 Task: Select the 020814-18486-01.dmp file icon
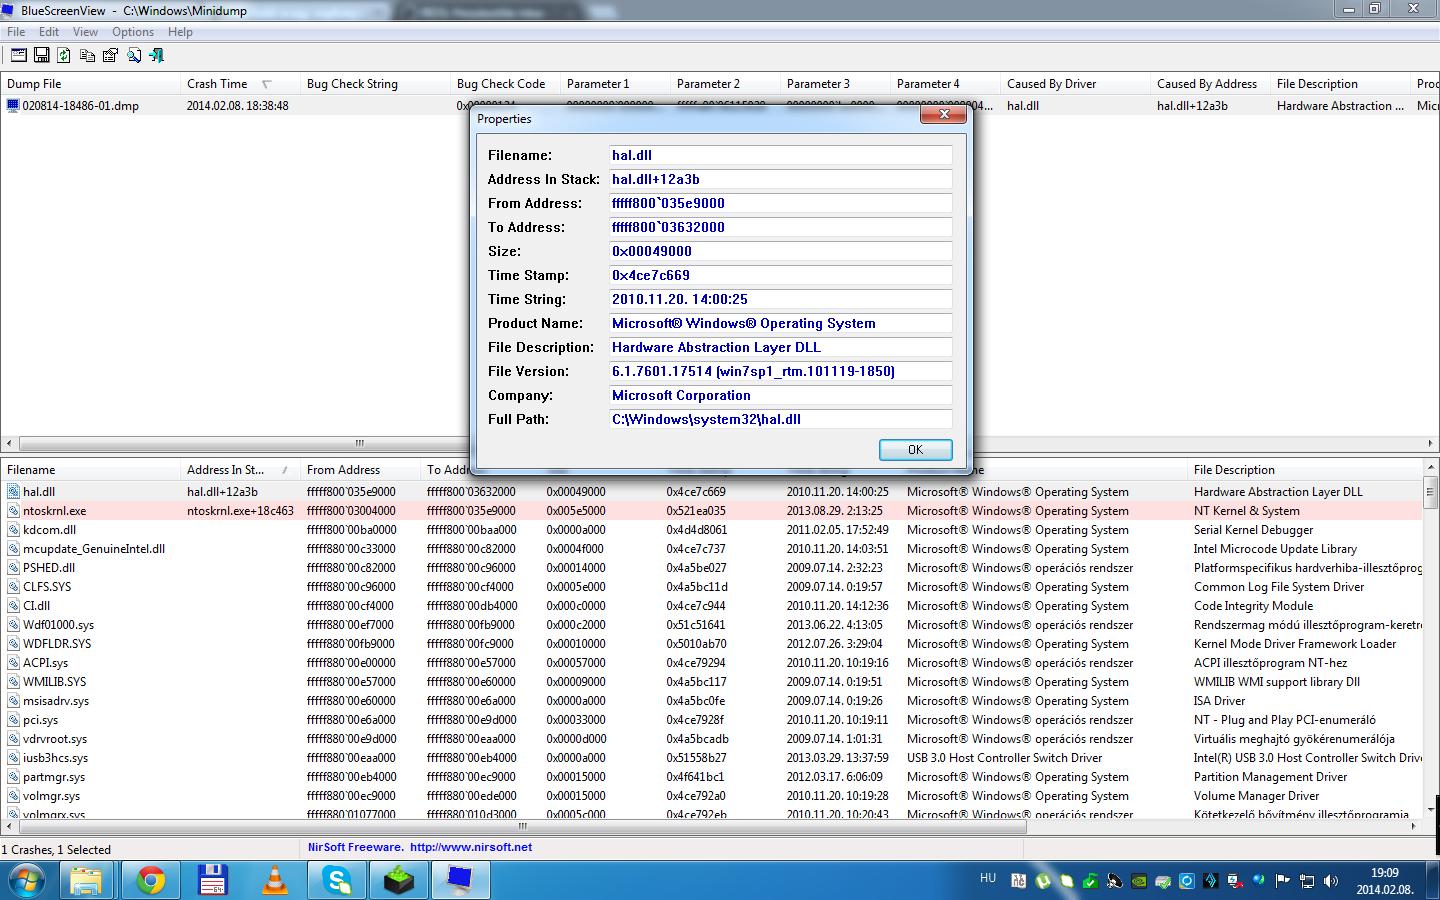13,105
